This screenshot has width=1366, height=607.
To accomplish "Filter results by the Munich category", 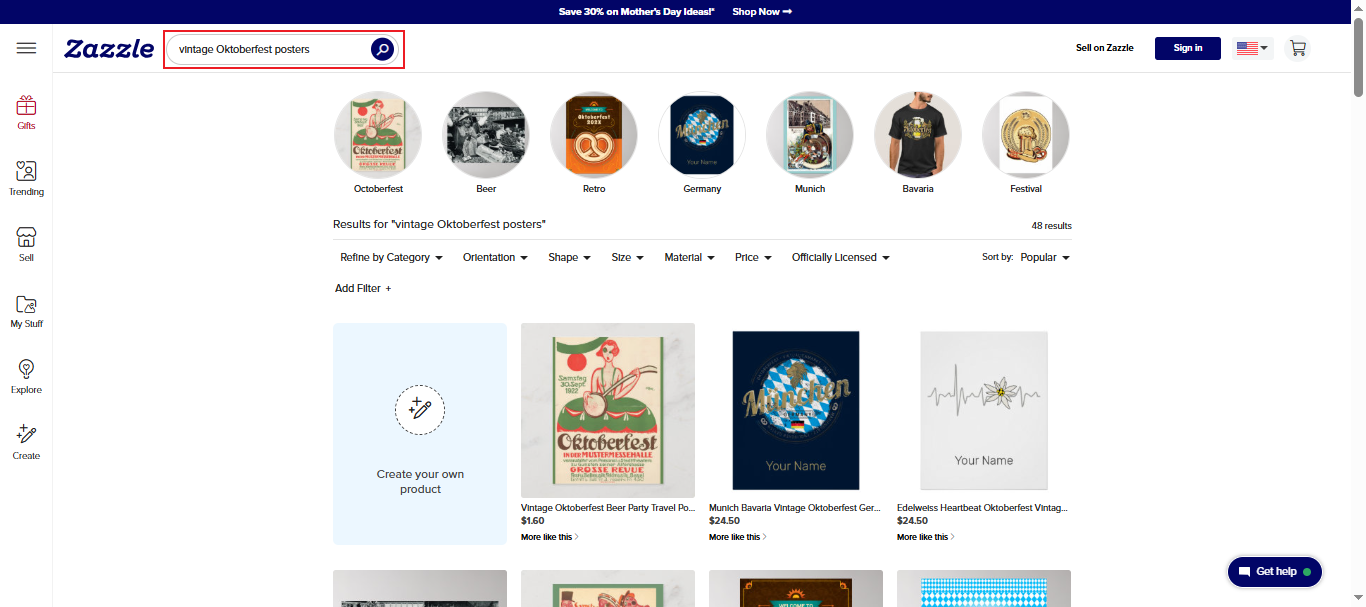I will tap(809, 135).
